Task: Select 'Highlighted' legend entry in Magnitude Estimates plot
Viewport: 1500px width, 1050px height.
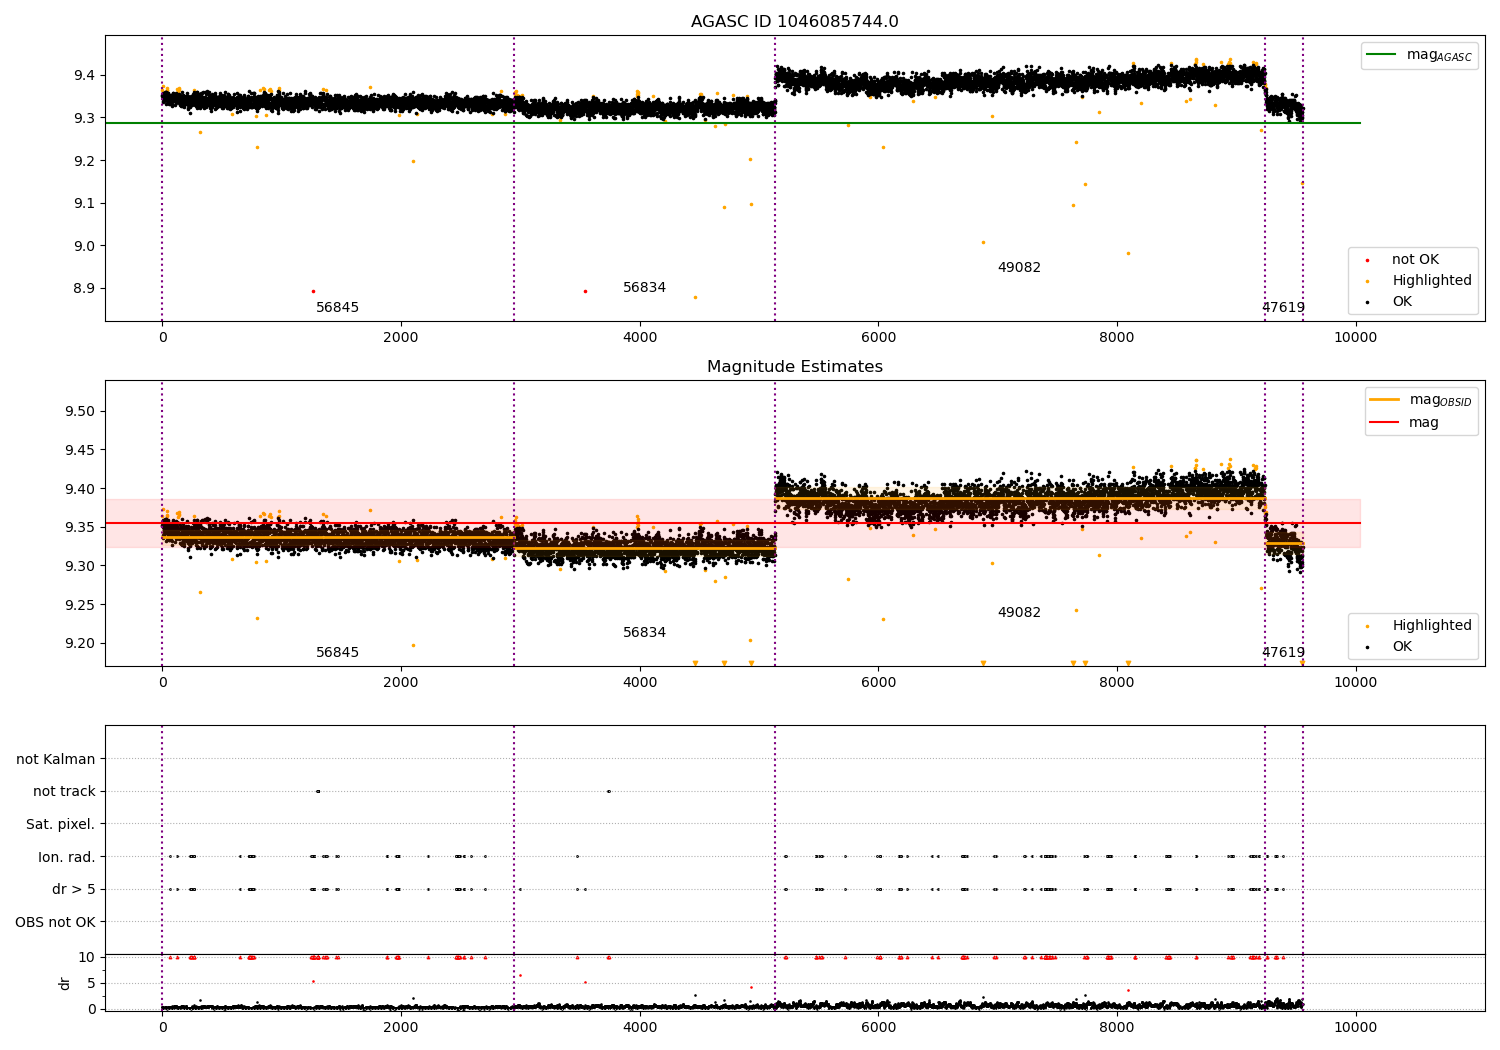Action: point(1432,626)
